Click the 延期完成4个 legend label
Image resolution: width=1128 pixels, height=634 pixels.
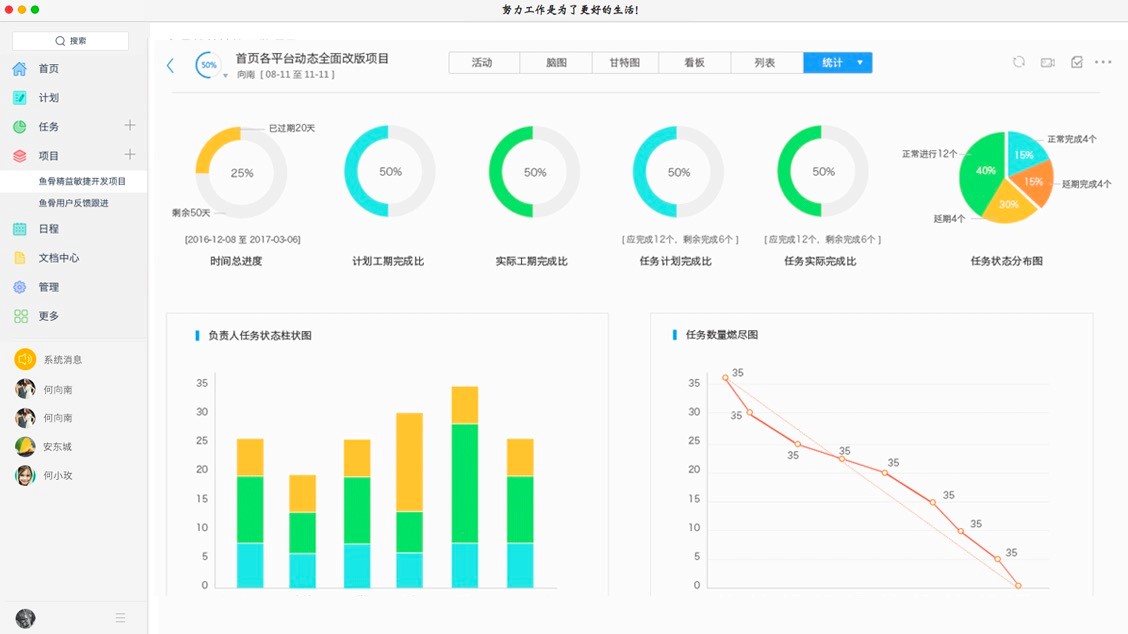[x=1087, y=184]
